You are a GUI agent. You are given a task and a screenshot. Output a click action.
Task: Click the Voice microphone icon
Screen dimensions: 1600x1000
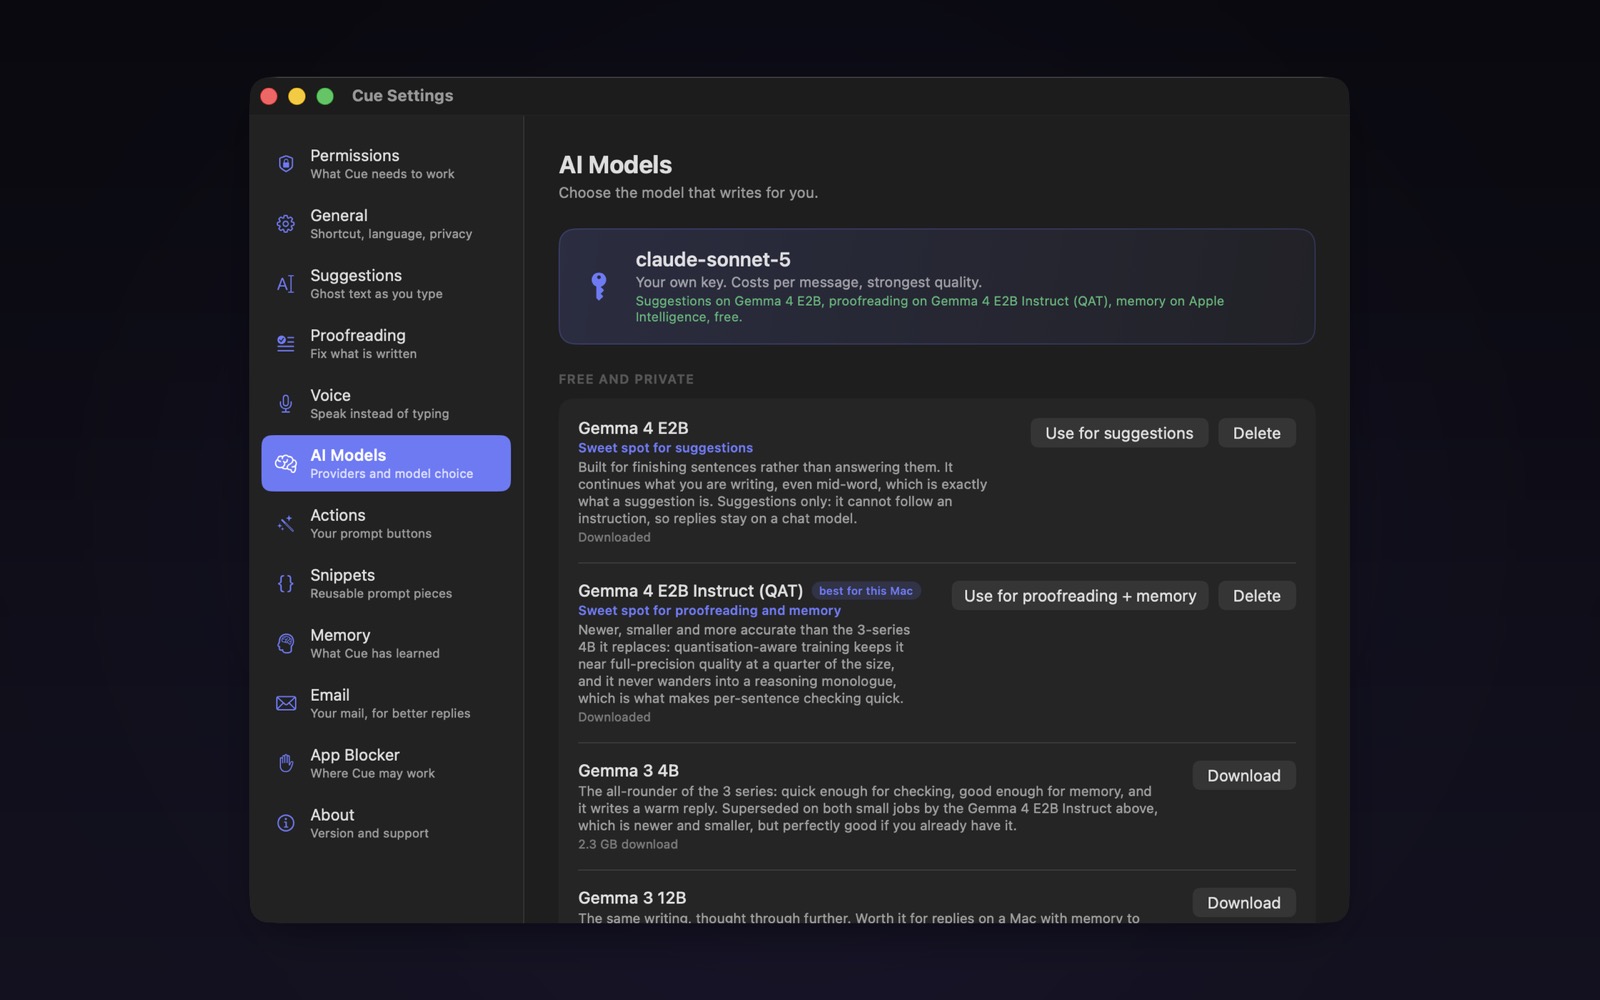click(286, 404)
